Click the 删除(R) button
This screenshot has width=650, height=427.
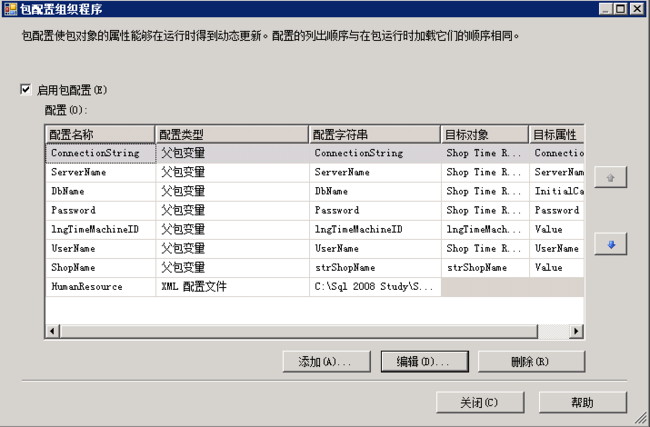(531, 361)
